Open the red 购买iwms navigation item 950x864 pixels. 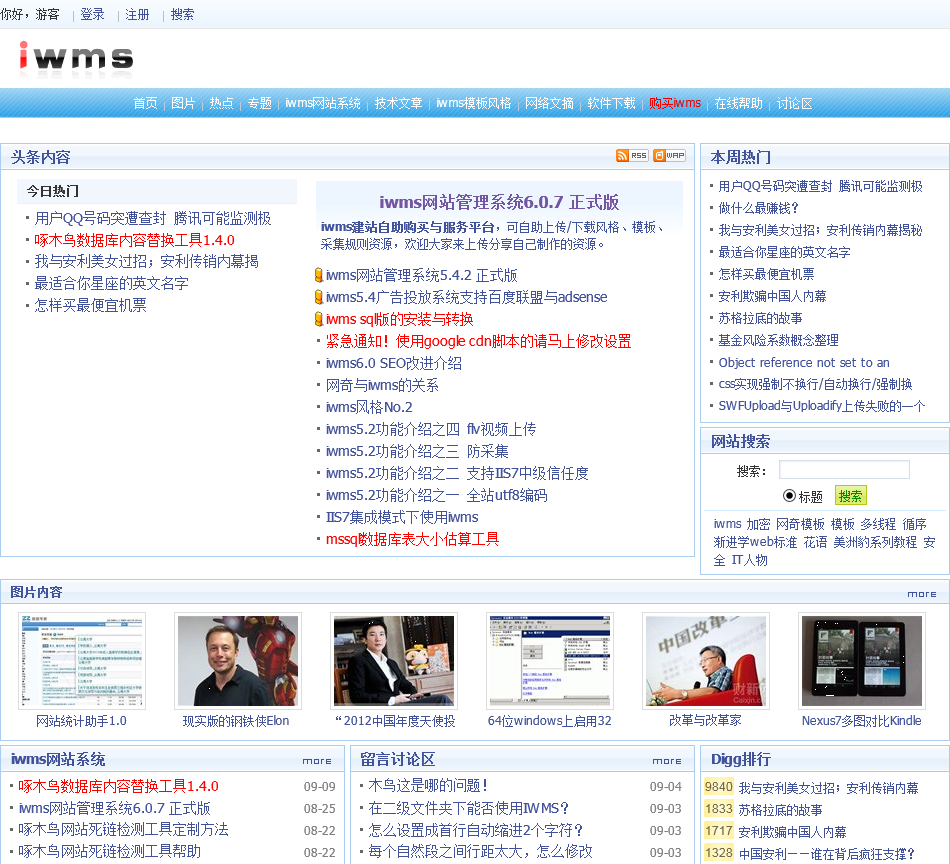pos(675,104)
